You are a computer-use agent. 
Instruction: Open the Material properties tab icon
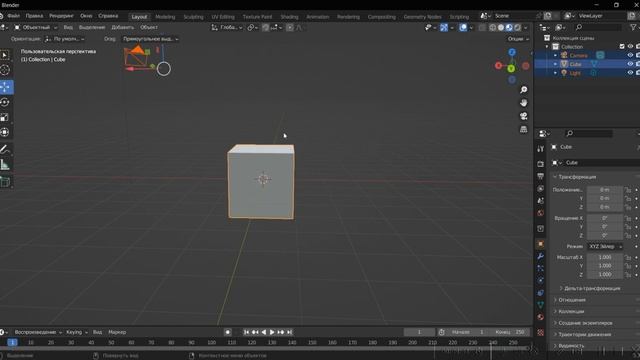[x=540, y=317]
